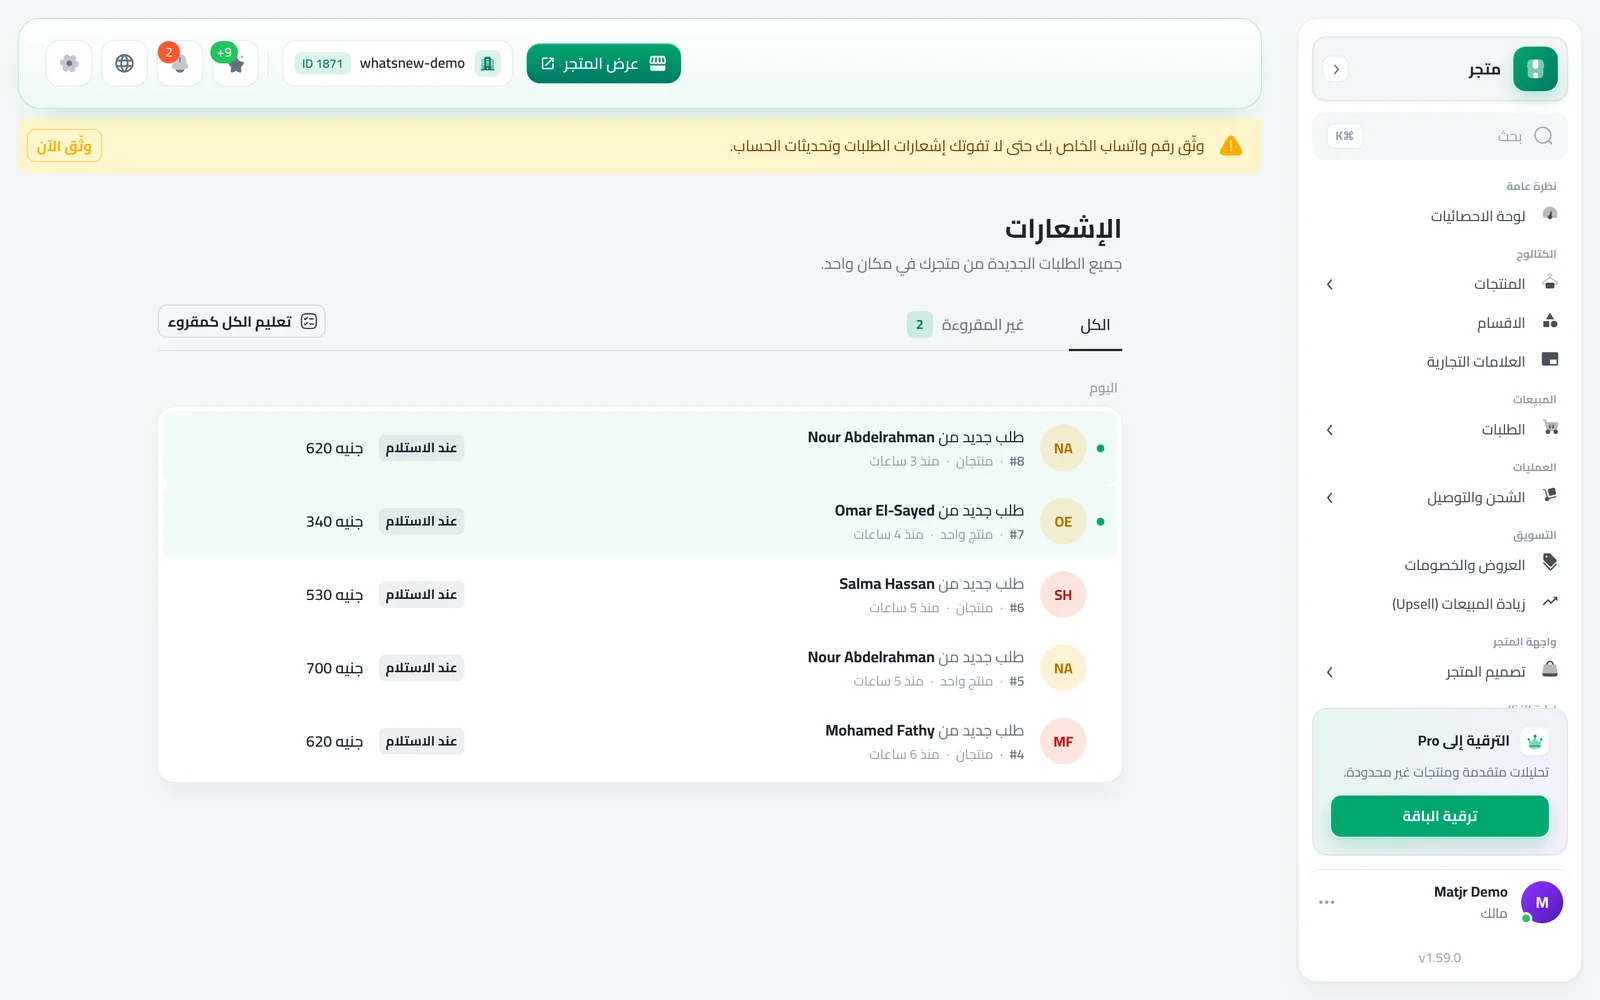Image resolution: width=1600 pixels, height=1000 pixels.
Task: Click the MF avatar of Mohamed Fathy
Action: 1063,741
